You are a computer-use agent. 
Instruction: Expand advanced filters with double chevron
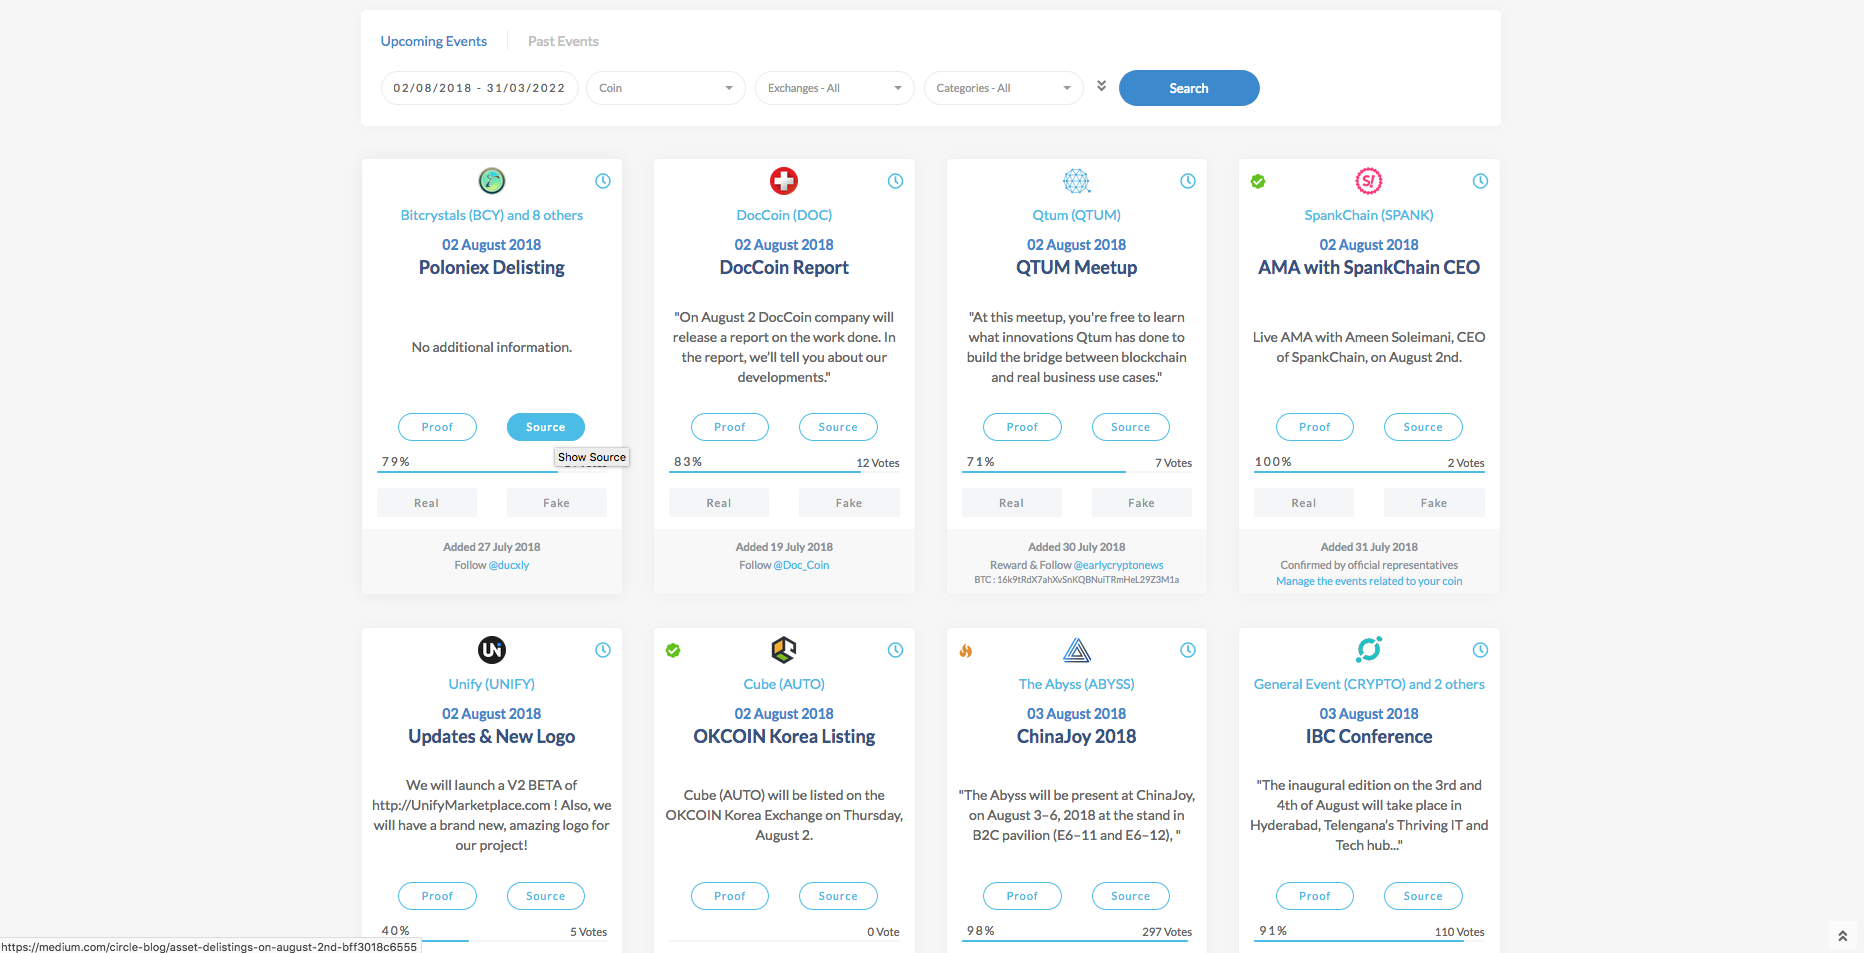(1101, 86)
